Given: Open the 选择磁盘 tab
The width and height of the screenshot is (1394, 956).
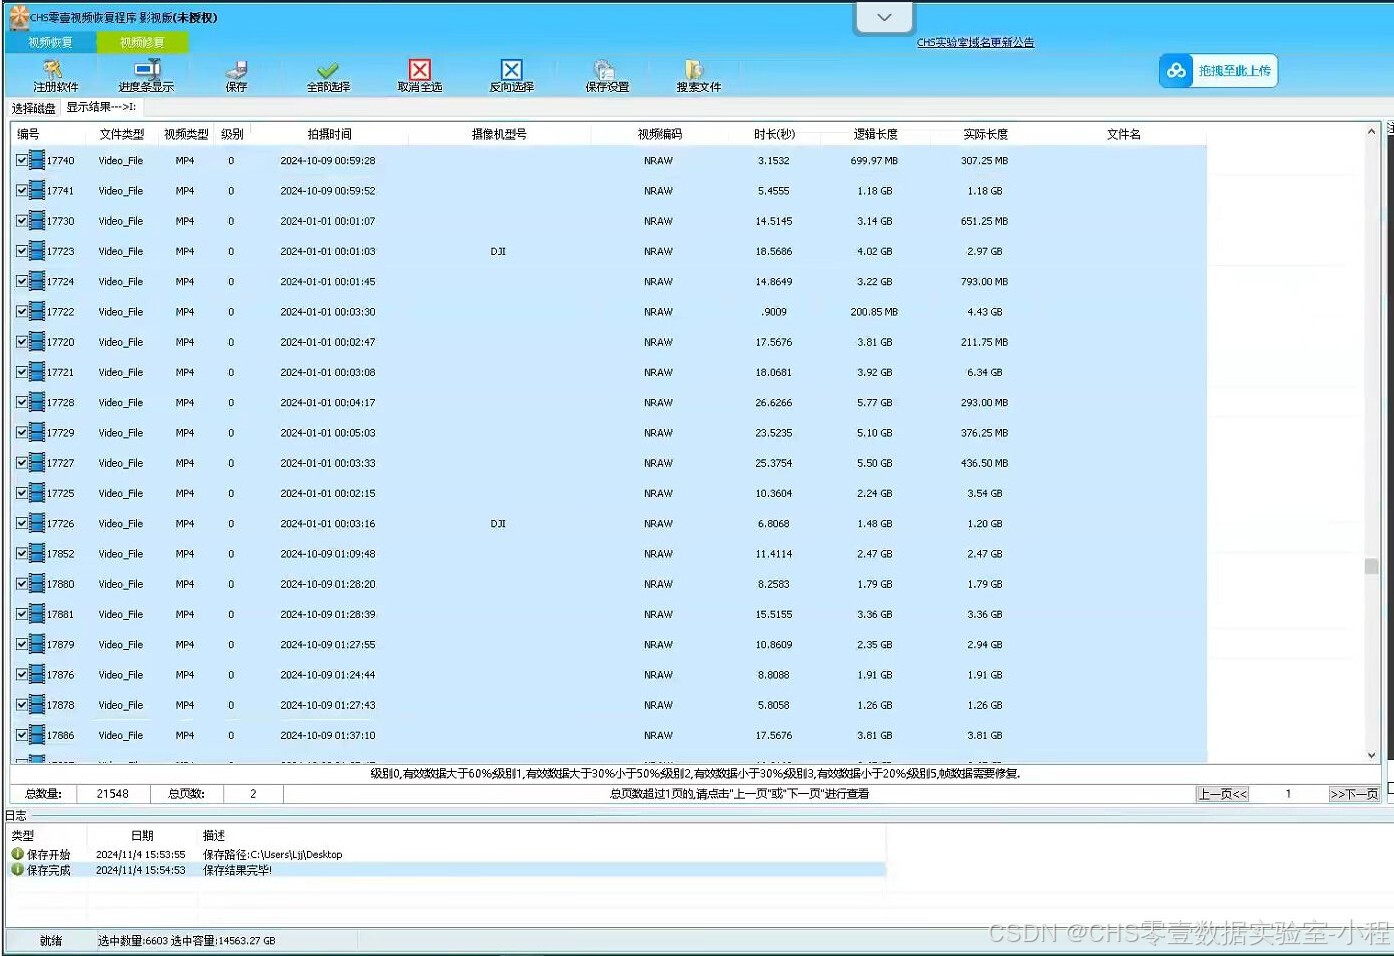Looking at the screenshot, I should [34, 108].
